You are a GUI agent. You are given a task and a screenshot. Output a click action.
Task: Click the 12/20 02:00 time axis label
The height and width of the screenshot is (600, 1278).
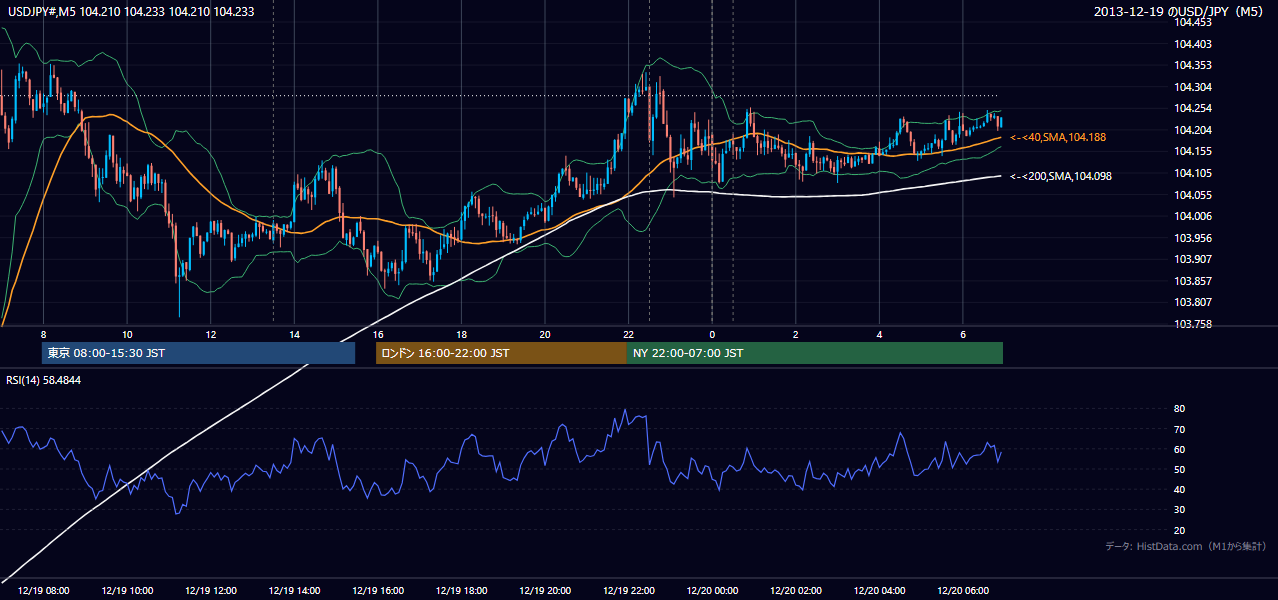pos(796,591)
